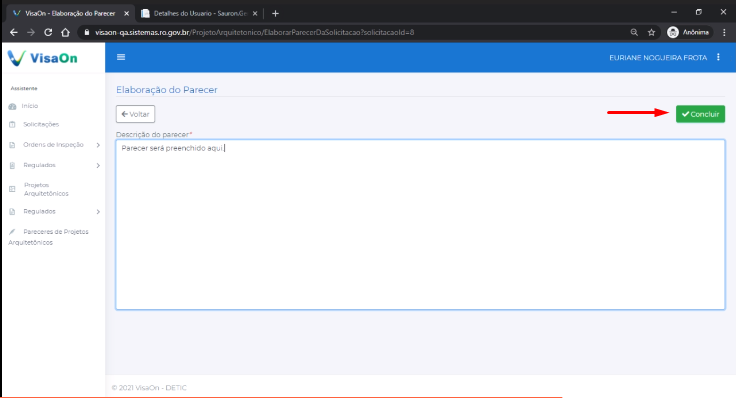Viewport: 736px width, 398px height.
Task: Click the Assistente label in sidebar
Action: (x=24, y=88)
